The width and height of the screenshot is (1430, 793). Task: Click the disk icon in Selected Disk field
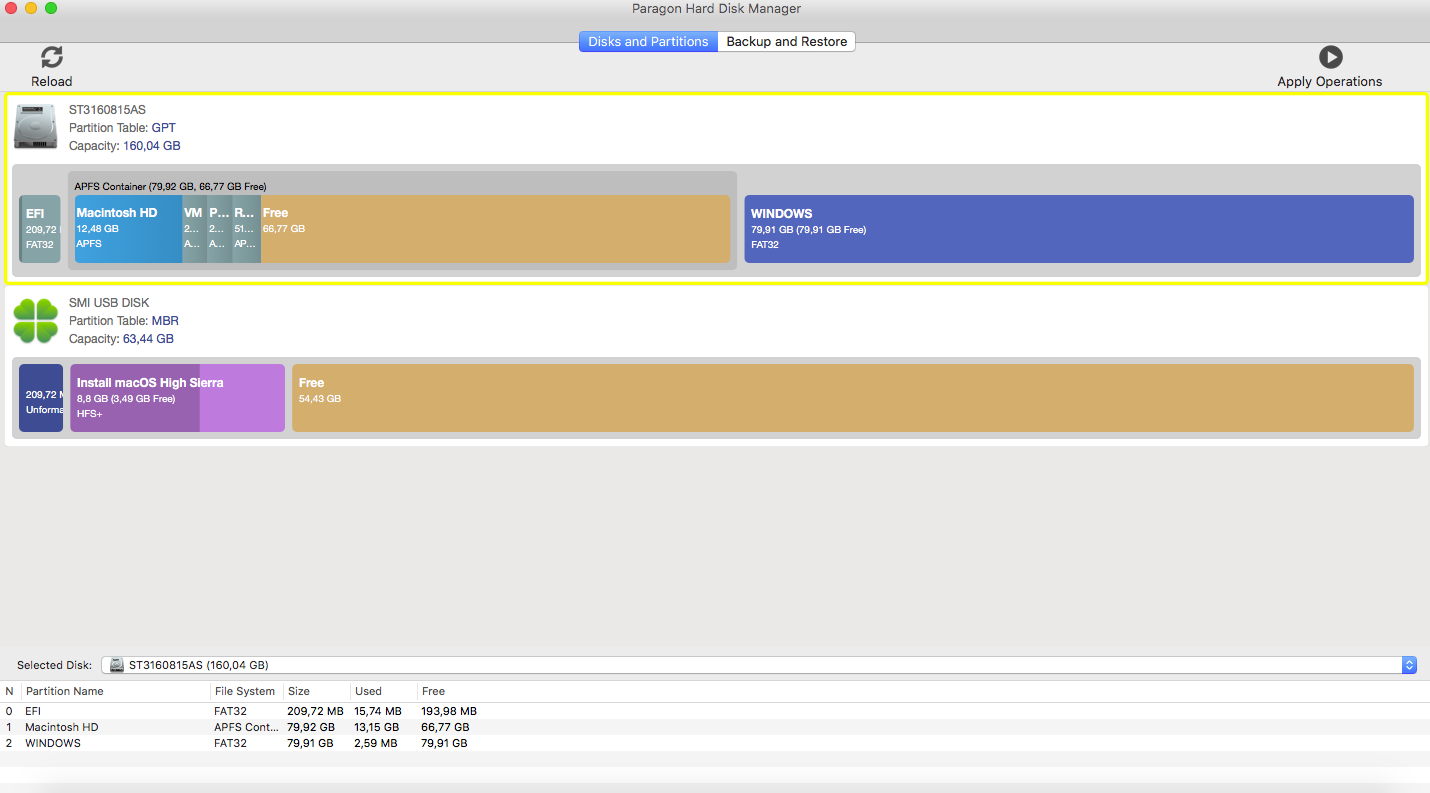coord(117,665)
